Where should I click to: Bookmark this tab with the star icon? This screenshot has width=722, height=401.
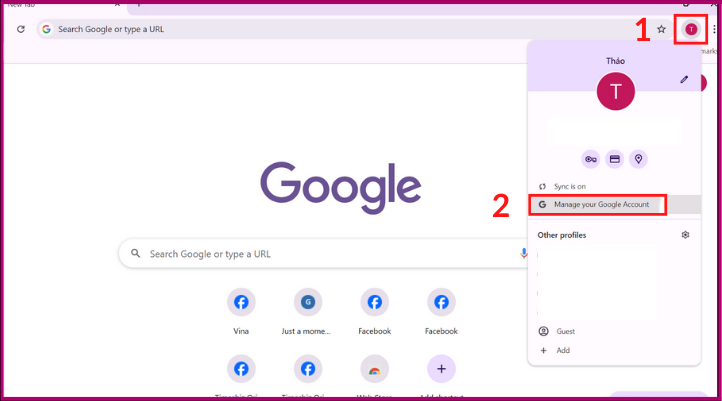click(x=661, y=29)
